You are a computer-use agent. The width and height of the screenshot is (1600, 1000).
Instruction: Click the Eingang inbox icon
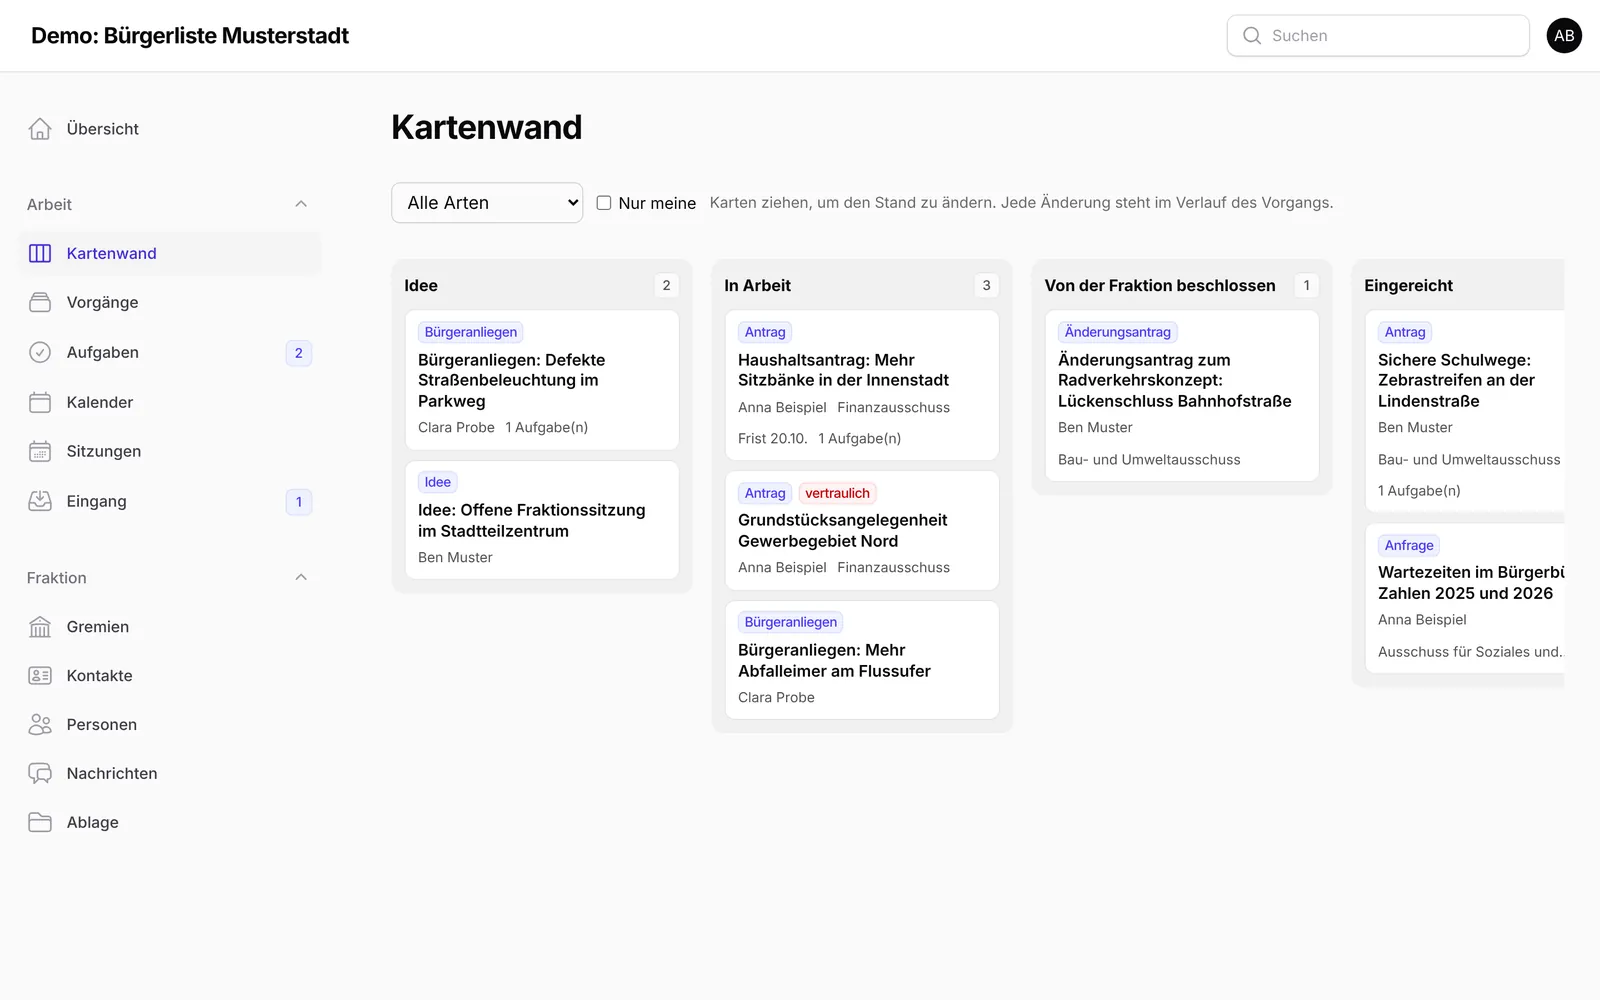[40, 501]
